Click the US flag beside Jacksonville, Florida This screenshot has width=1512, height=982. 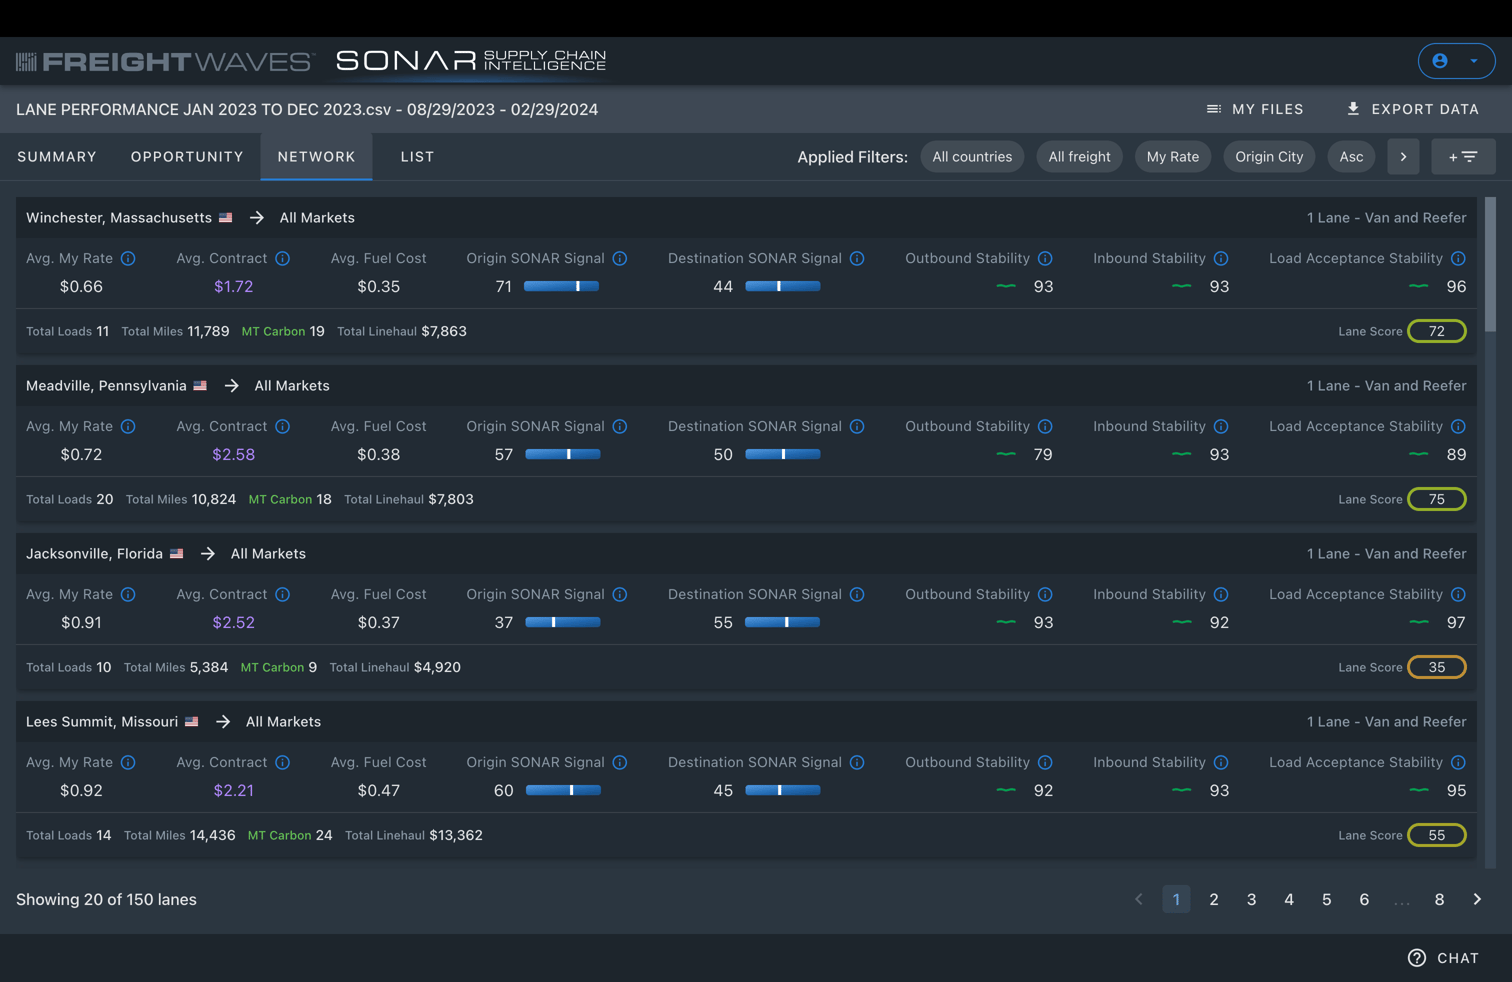click(x=177, y=553)
